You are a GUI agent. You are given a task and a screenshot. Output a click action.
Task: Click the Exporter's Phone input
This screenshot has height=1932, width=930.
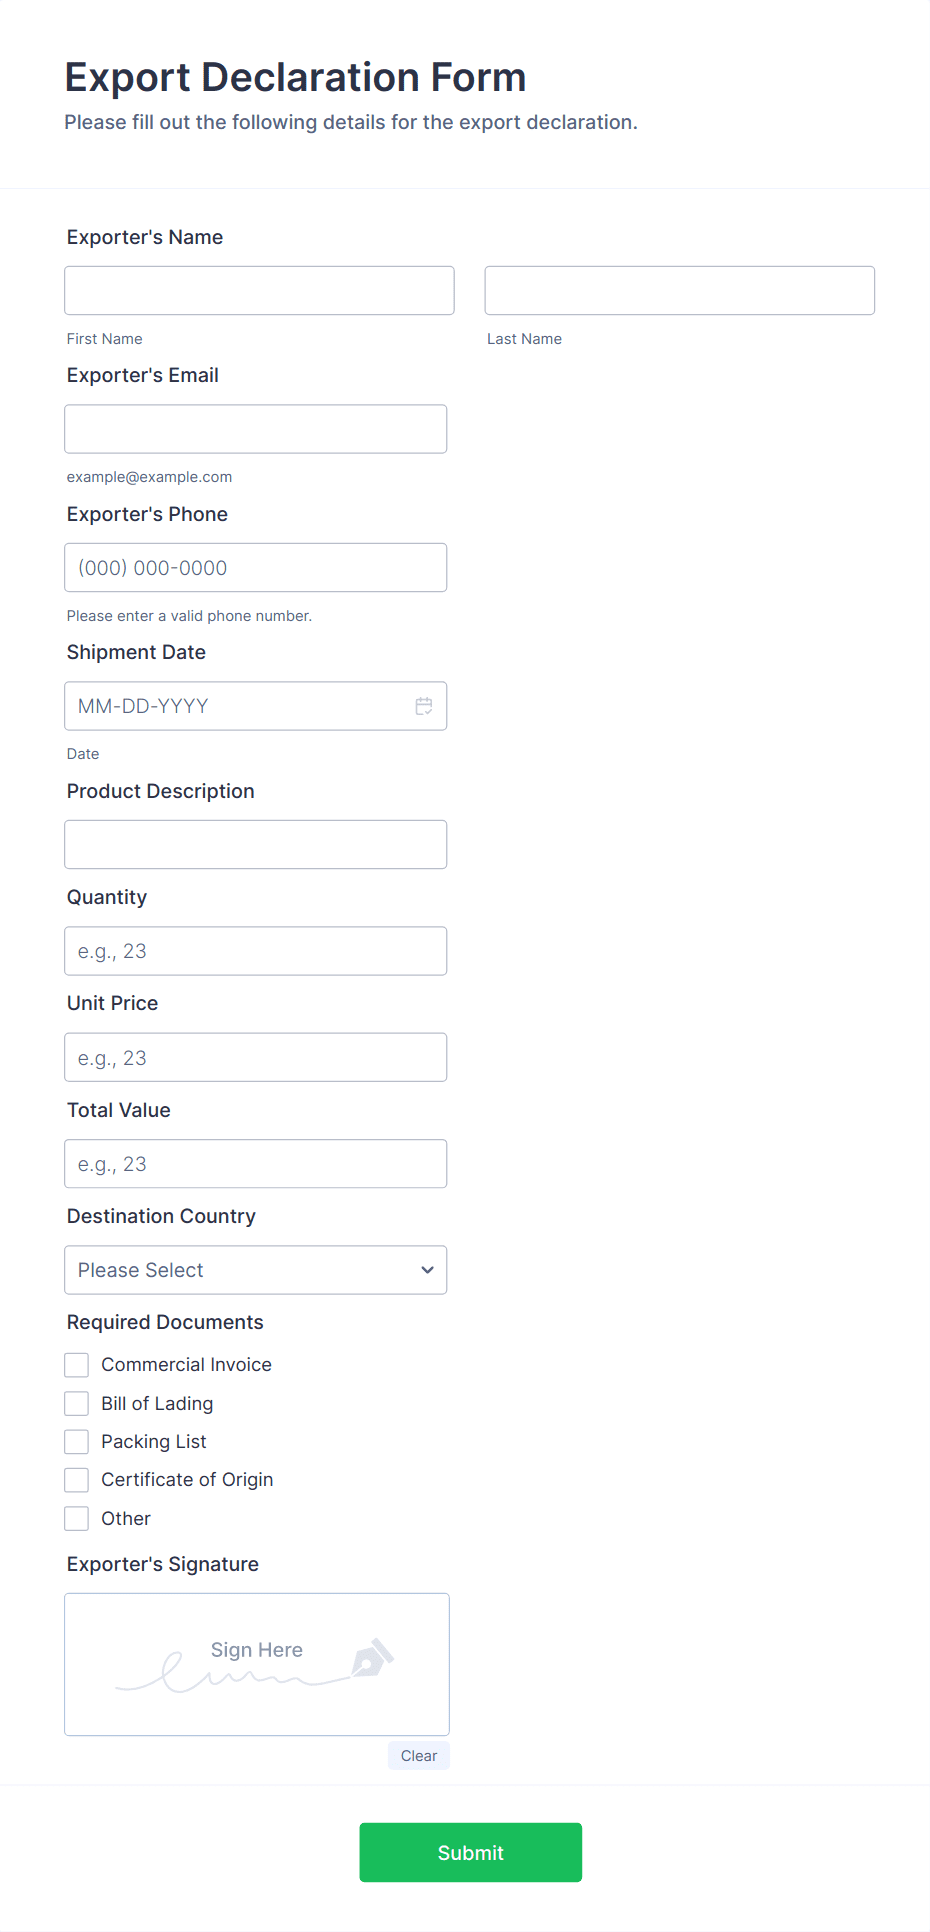[255, 567]
